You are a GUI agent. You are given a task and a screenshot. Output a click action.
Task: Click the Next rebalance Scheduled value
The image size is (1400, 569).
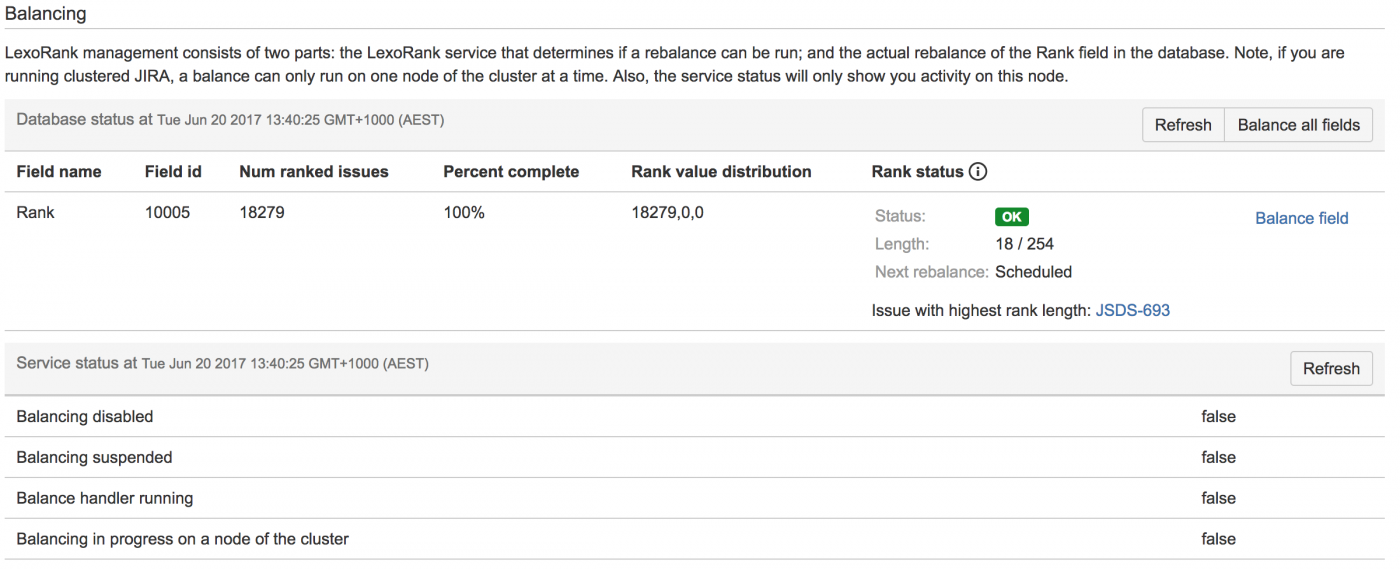tap(1033, 272)
